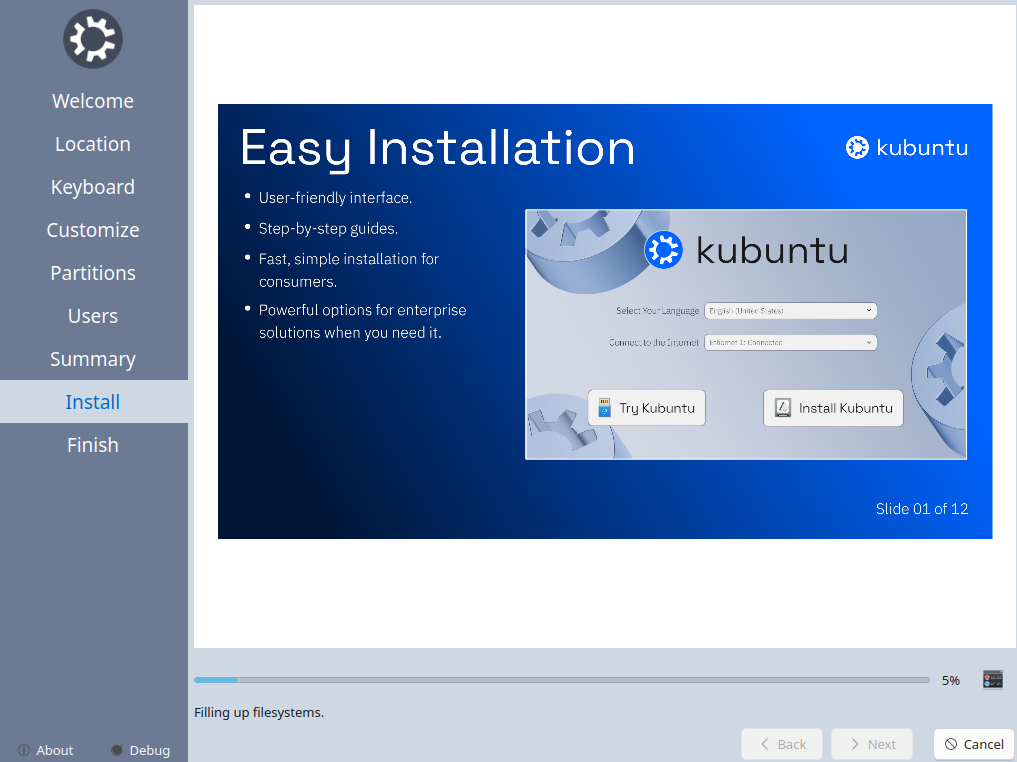Screen dimensions: 1017x762
Task: Open the Select Your Language dropdown
Action: pos(790,310)
